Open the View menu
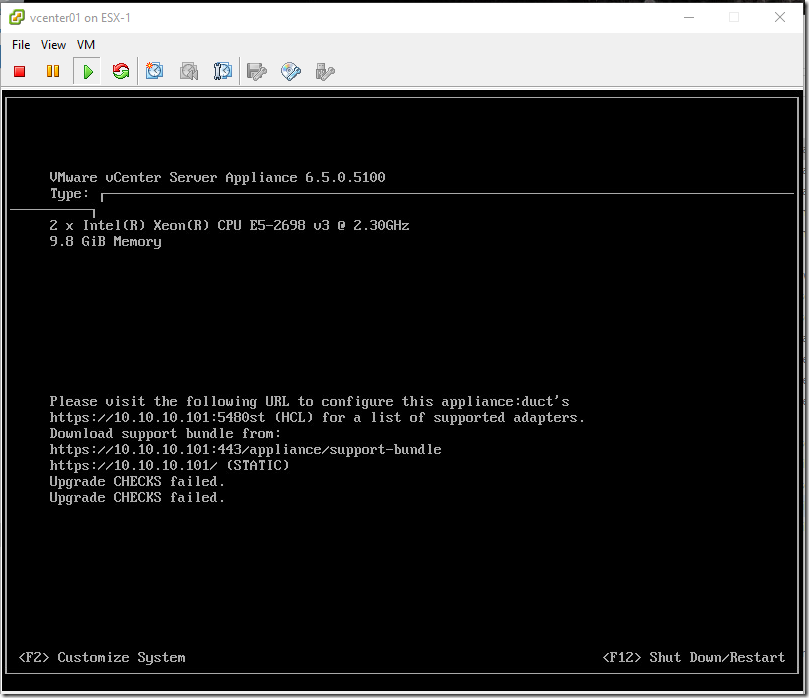The width and height of the screenshot is (809, 698). click(x=54, y=45)
